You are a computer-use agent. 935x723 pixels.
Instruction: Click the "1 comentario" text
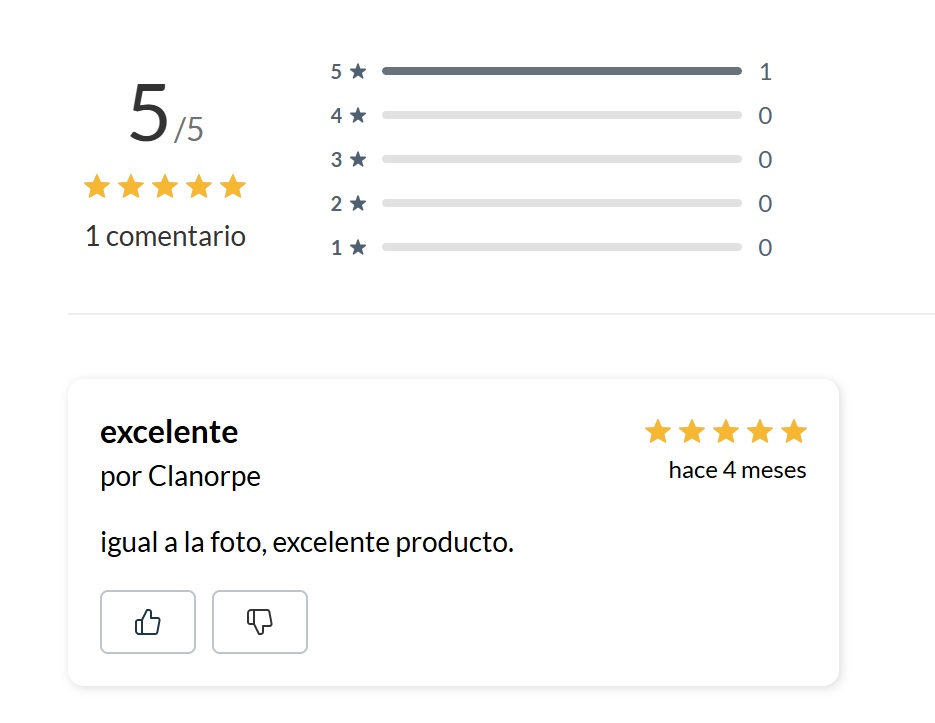click(165, 237)
